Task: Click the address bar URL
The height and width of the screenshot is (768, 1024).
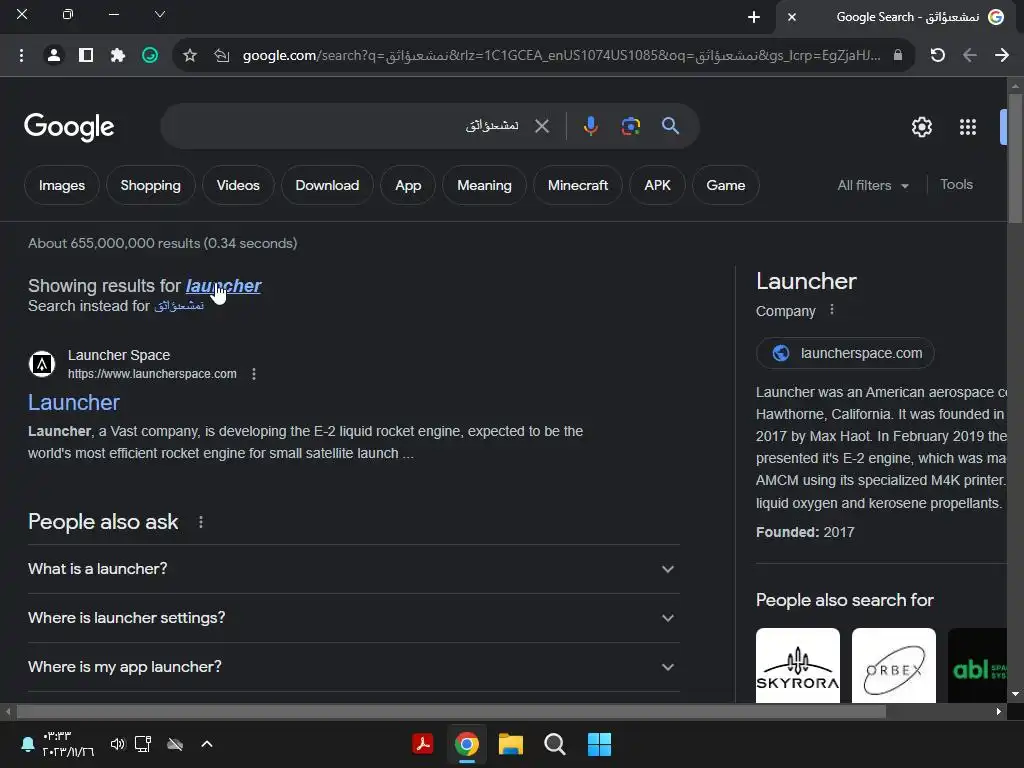Action: point(562,56)
